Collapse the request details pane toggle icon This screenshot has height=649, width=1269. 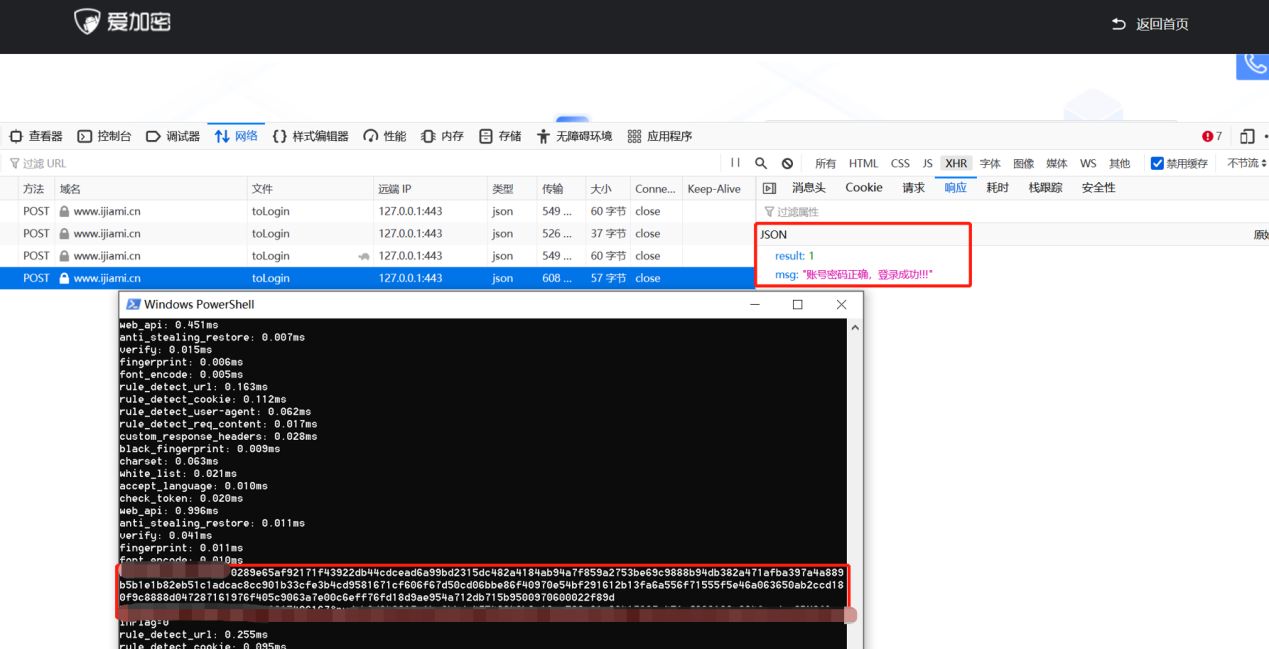769,188
